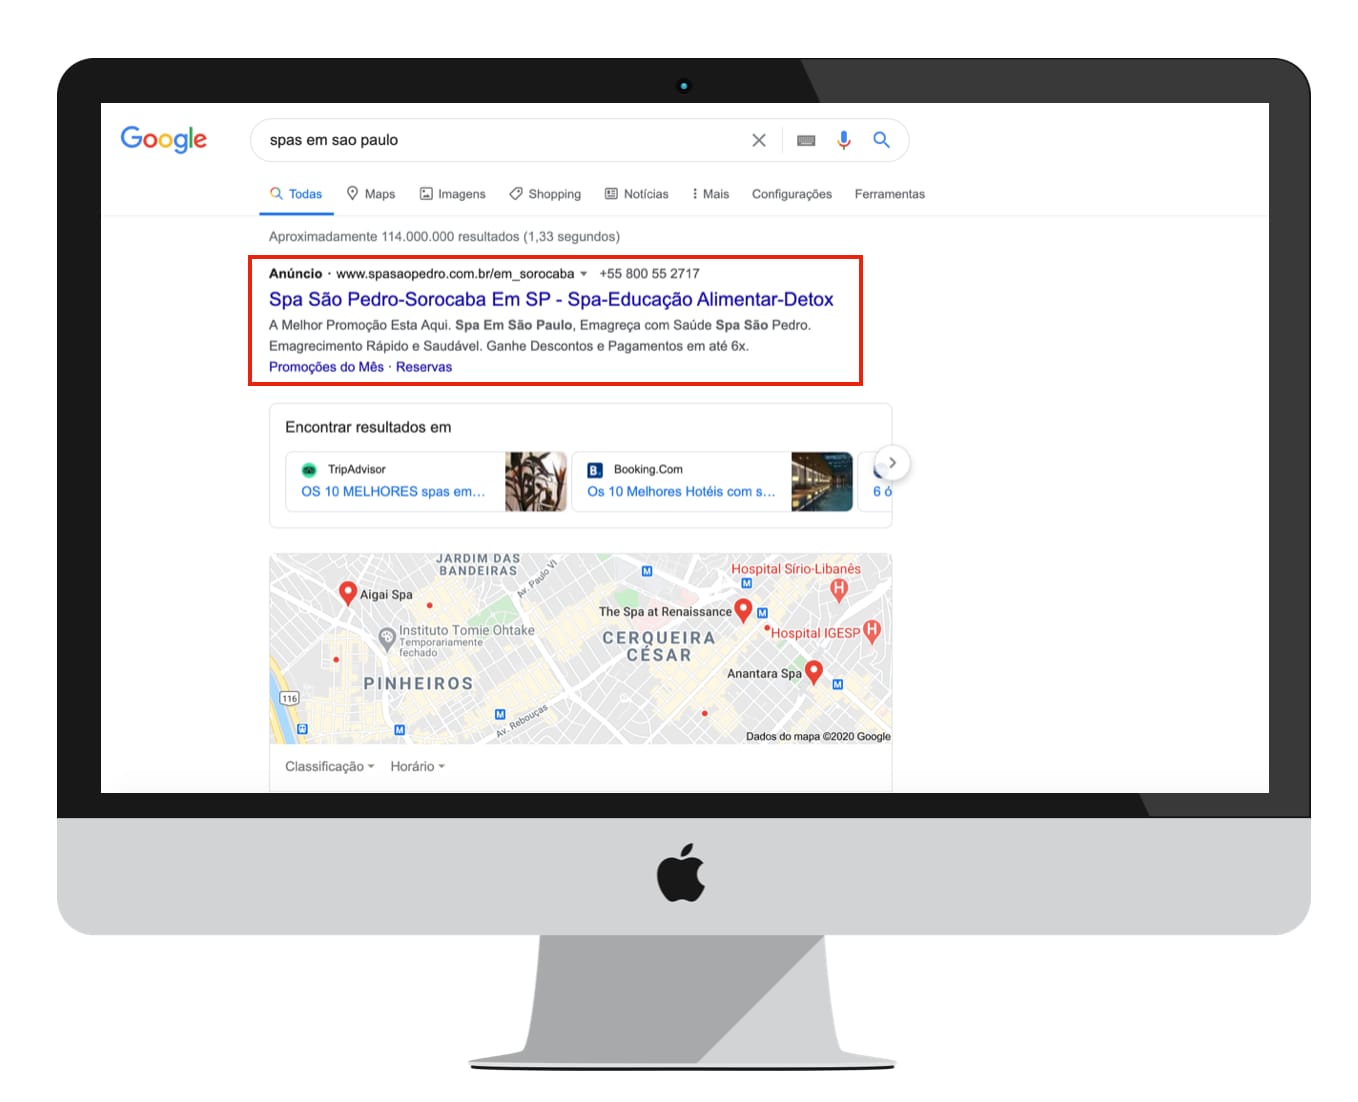Switch to the Imagens tab
The height and width of the screenshot is (1102, 1358).
452,194
